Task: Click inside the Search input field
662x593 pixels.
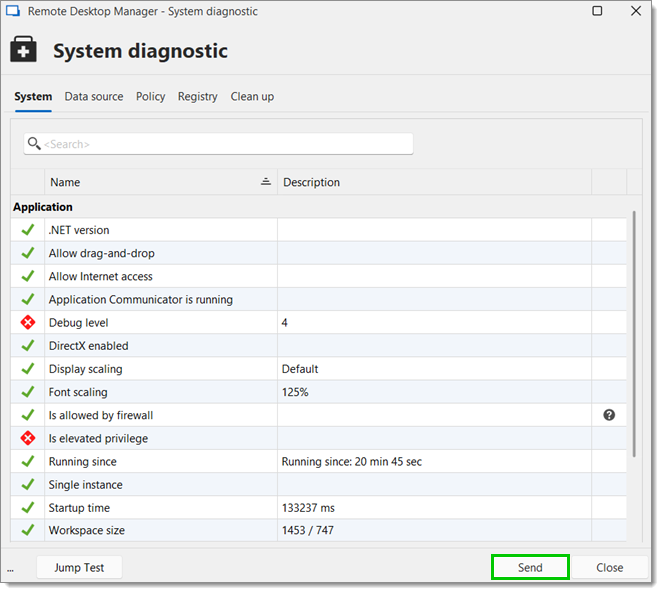Action: point(218,144)
